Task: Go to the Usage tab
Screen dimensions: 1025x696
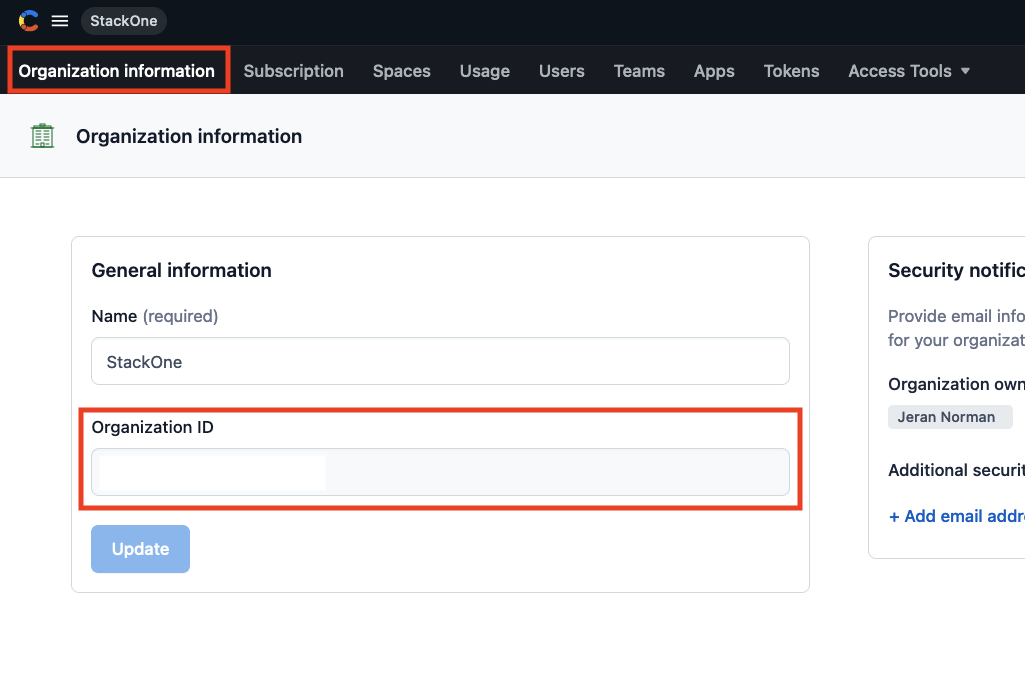Action: click(484, 70)
